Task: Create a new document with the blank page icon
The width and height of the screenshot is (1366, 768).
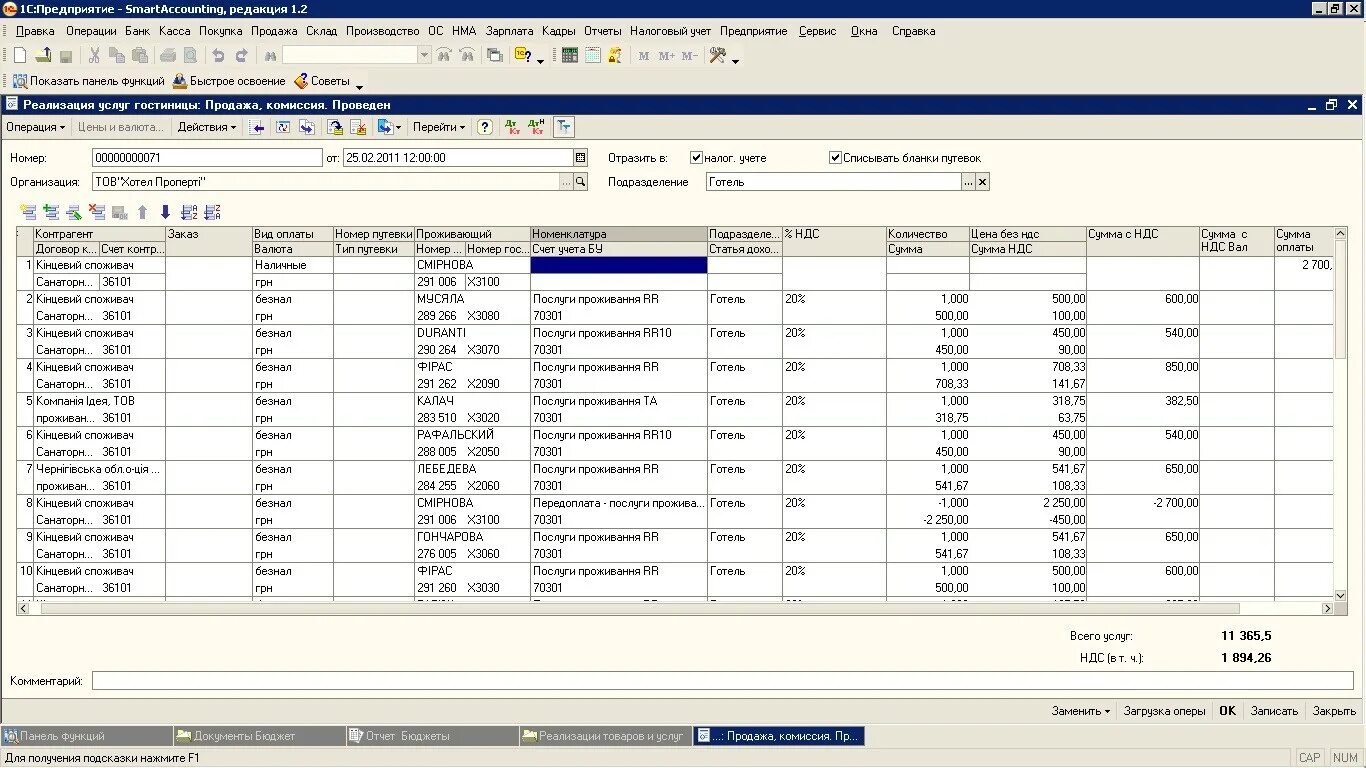Action: coord(19,56)
